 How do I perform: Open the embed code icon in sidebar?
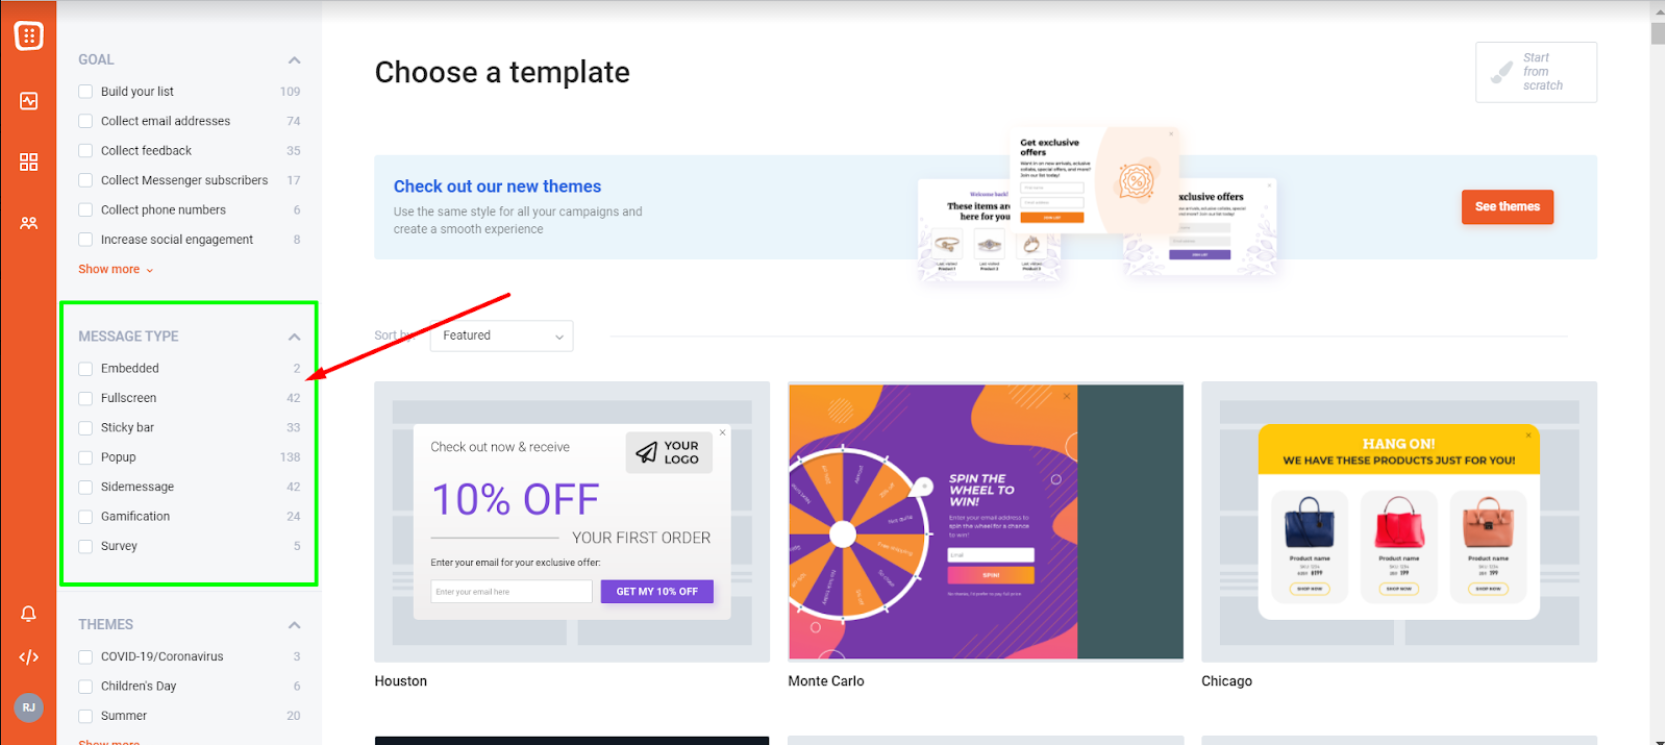pyautogui.click(x=29, y=657)
